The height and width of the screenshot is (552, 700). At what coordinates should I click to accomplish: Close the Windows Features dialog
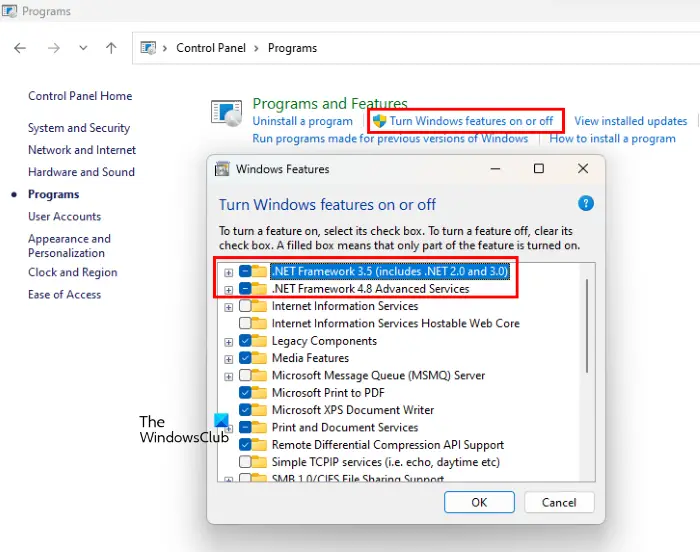click(583, 168)
